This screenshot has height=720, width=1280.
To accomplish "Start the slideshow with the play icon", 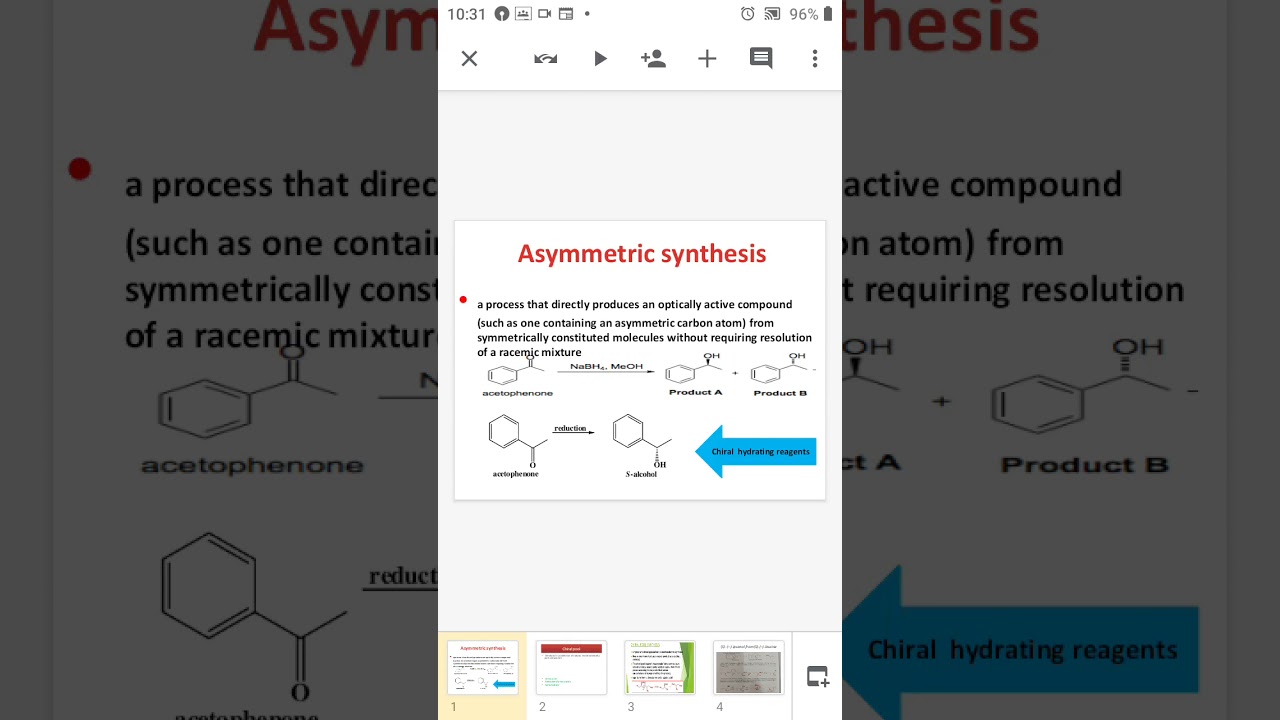I will pyautogui.click(x=600, y=59).
